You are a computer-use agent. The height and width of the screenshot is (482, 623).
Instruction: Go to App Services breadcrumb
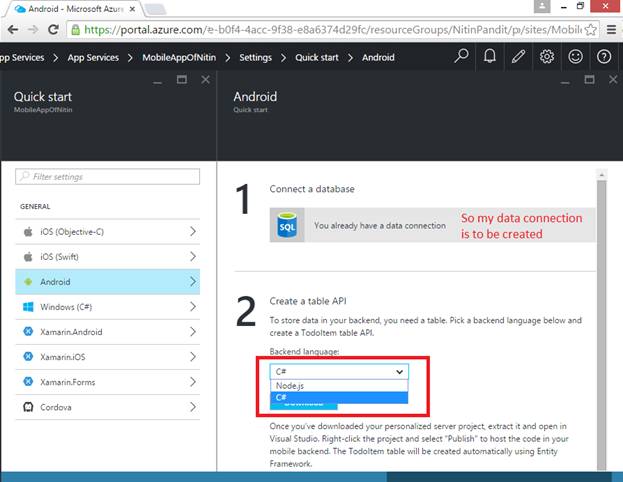point(93,57)
